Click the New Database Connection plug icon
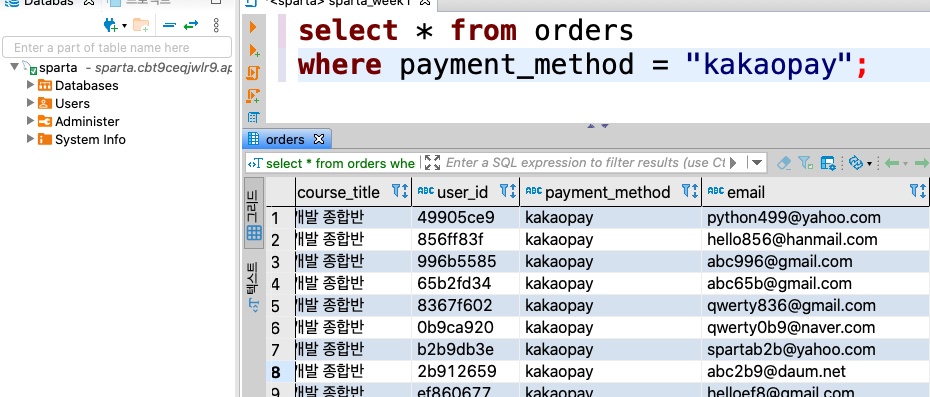Viewport: 930px width, 397px height. click(x=110, y=25)
